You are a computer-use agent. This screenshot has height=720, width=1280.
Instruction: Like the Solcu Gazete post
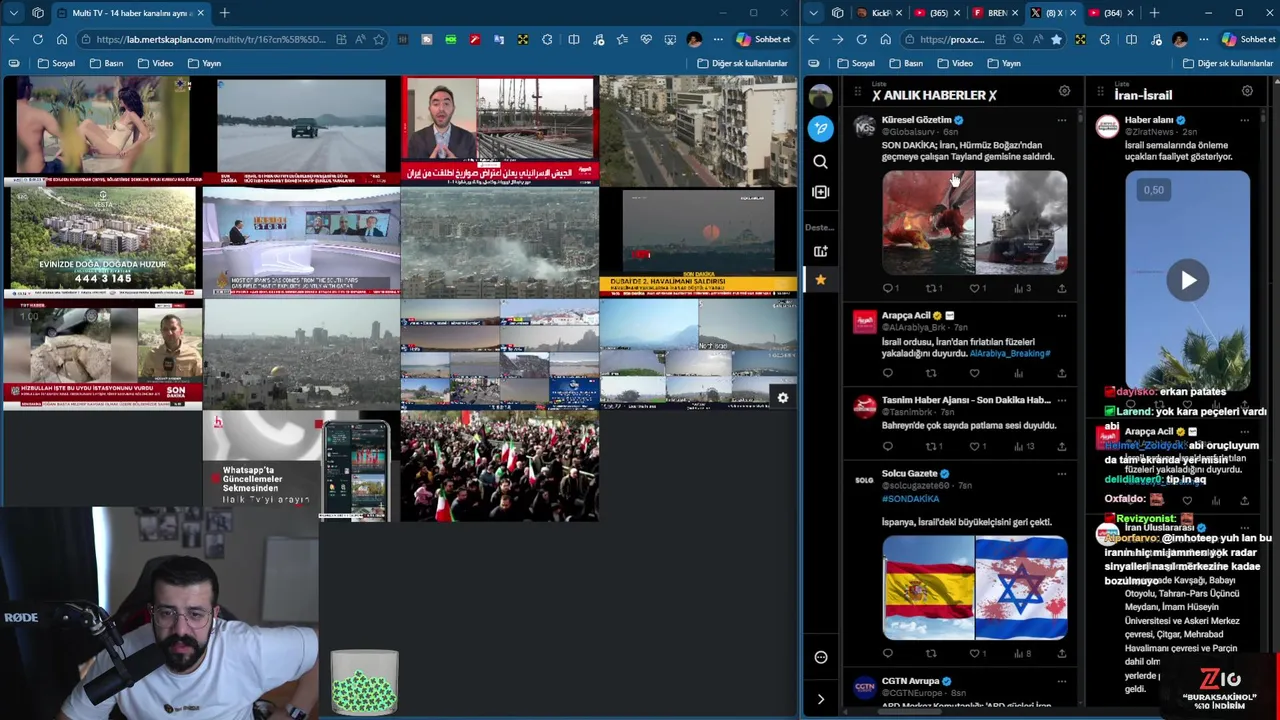pyautogui.click(x=976, y=654)
